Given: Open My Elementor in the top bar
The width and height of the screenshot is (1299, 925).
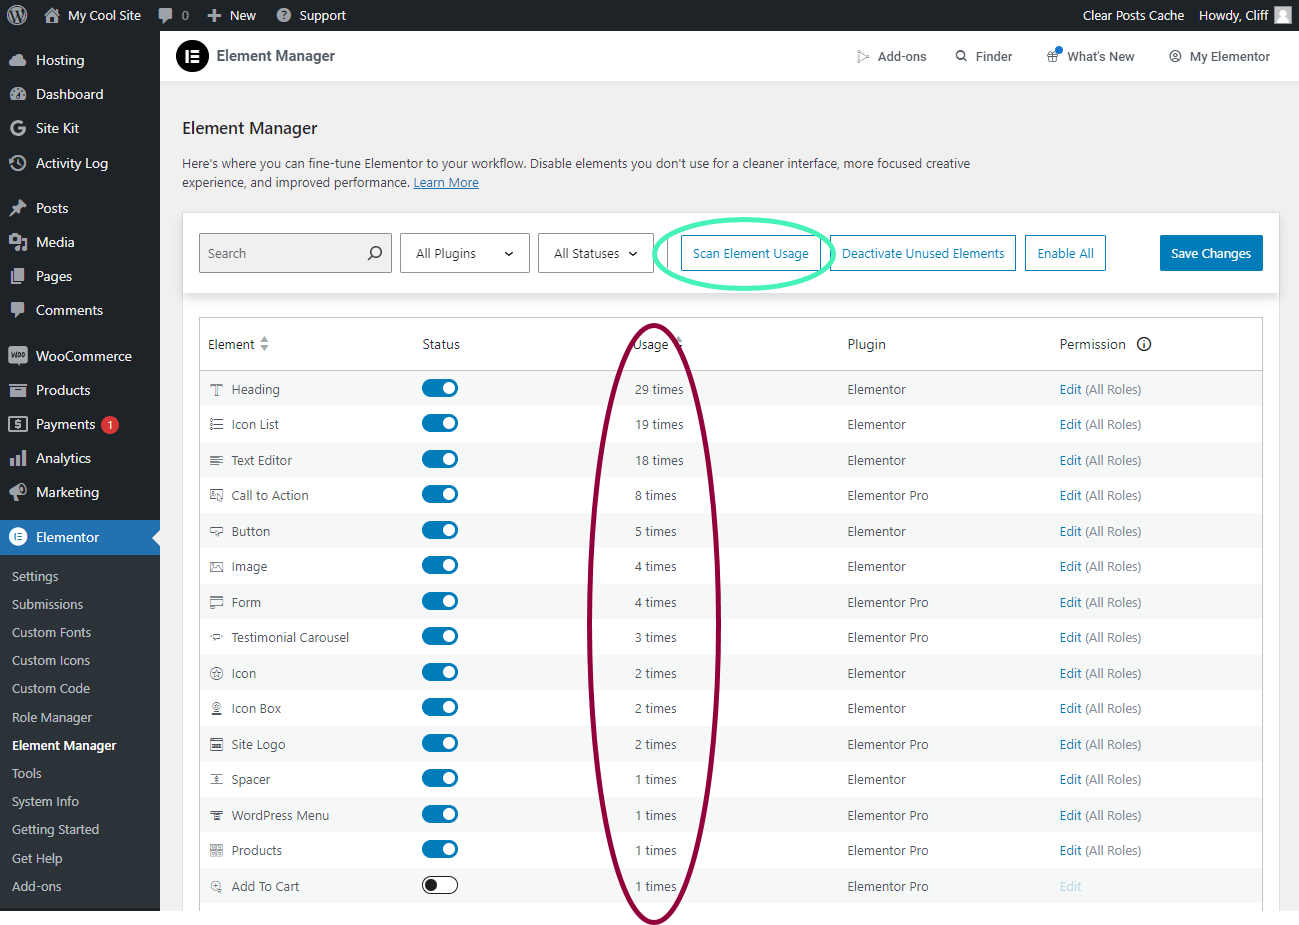Looking at the screenshot, I should click(x=1219, y=56).
